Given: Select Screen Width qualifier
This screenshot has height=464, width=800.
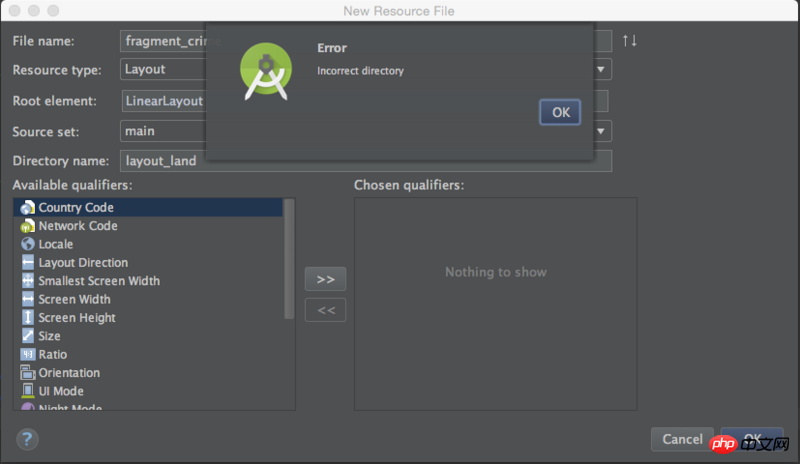Looking at the screenshot, I should click(148, 299).
